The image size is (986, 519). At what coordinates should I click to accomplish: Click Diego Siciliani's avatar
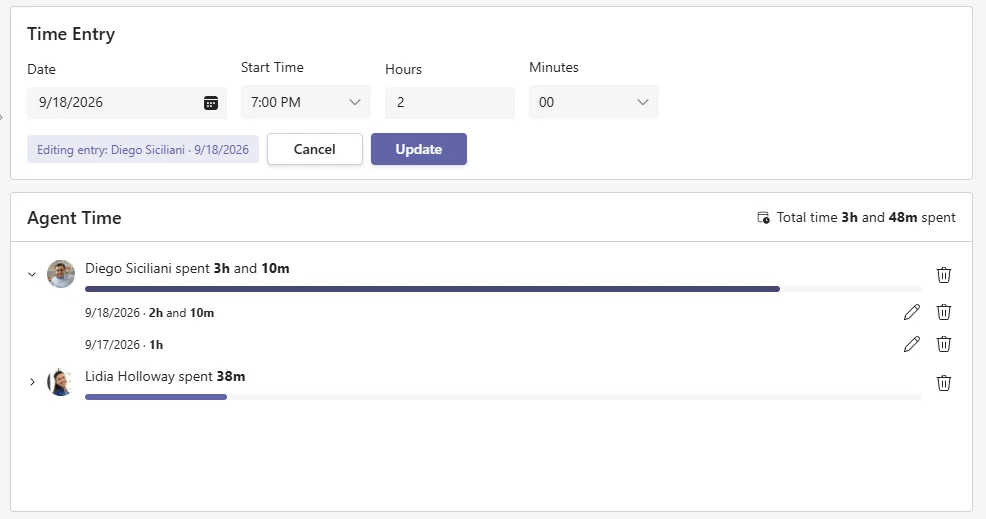tap(61, 274)
